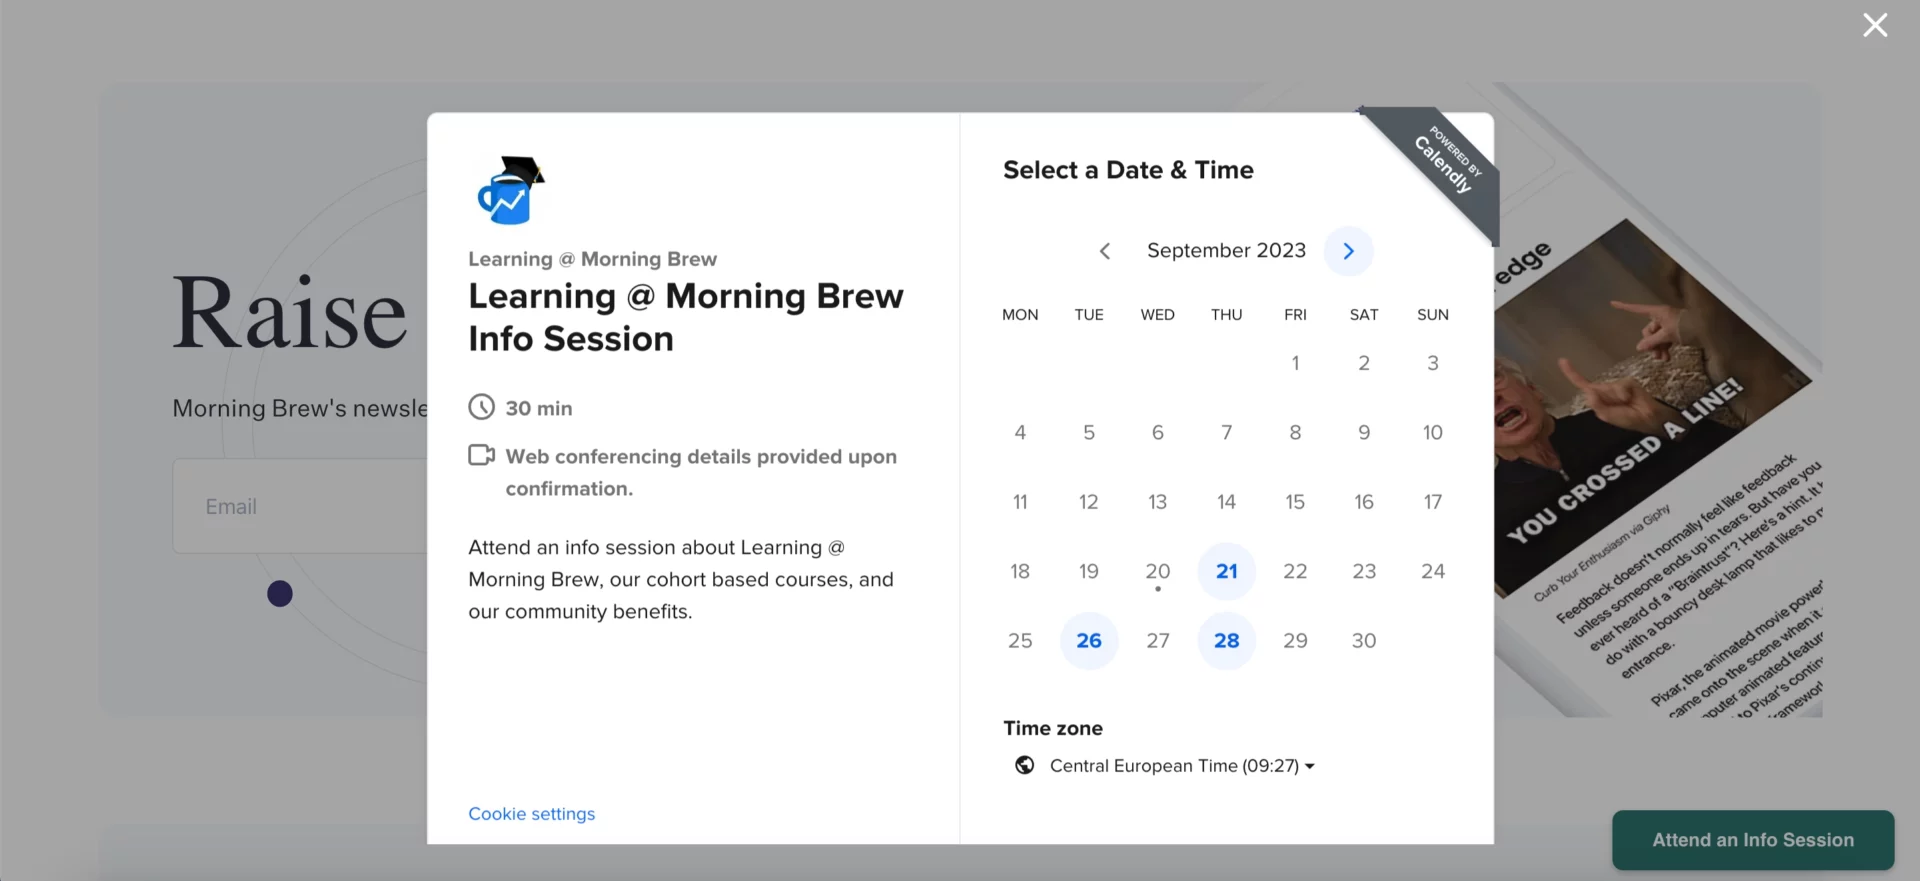Click date 16 in the calendar
This screenshot has width=1920, height=881.
click(1364, 502)
